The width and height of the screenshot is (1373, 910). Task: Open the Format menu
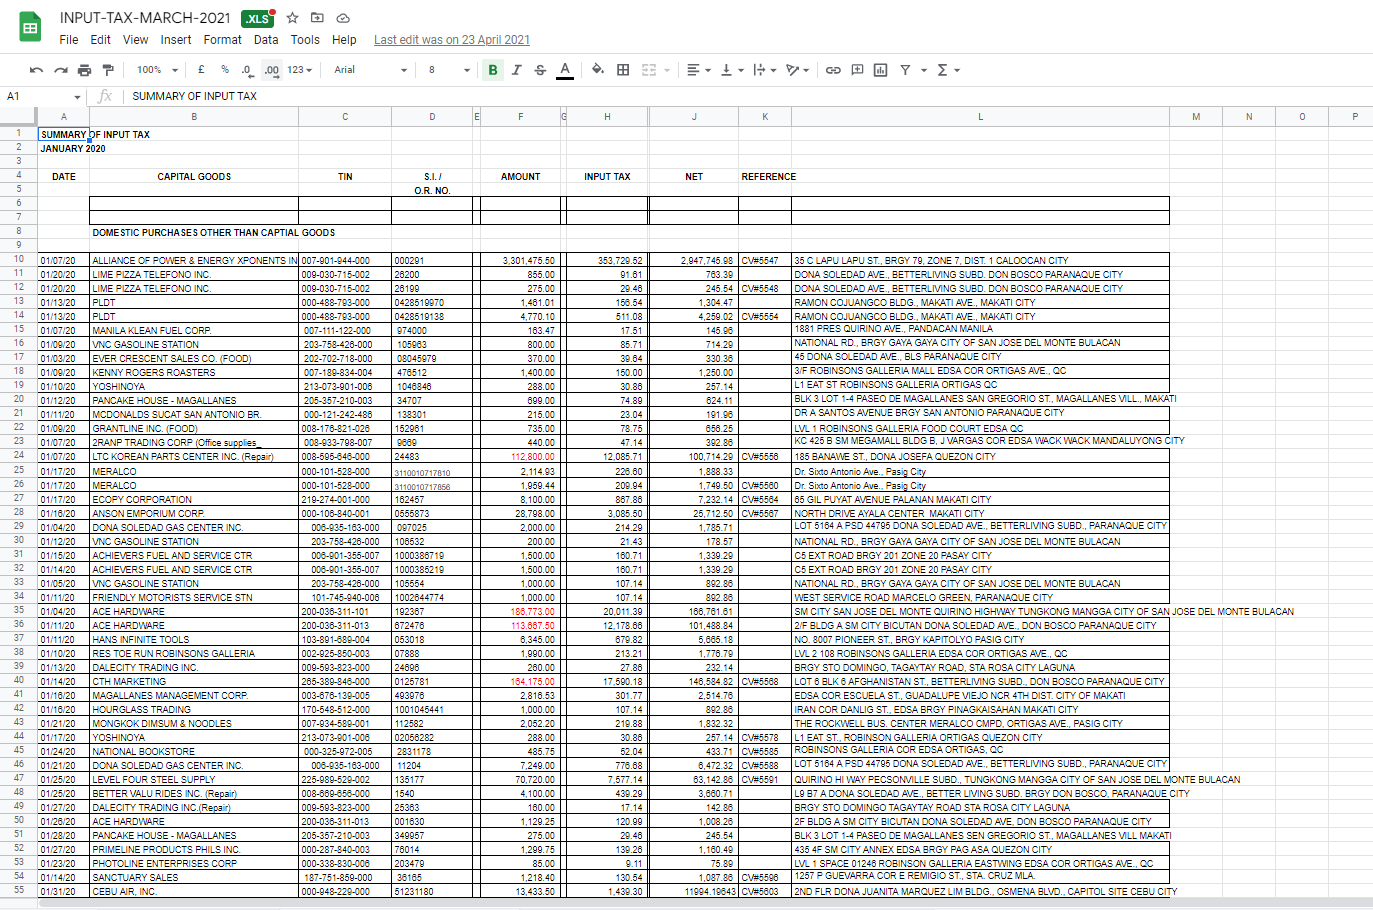coord(223,40)
